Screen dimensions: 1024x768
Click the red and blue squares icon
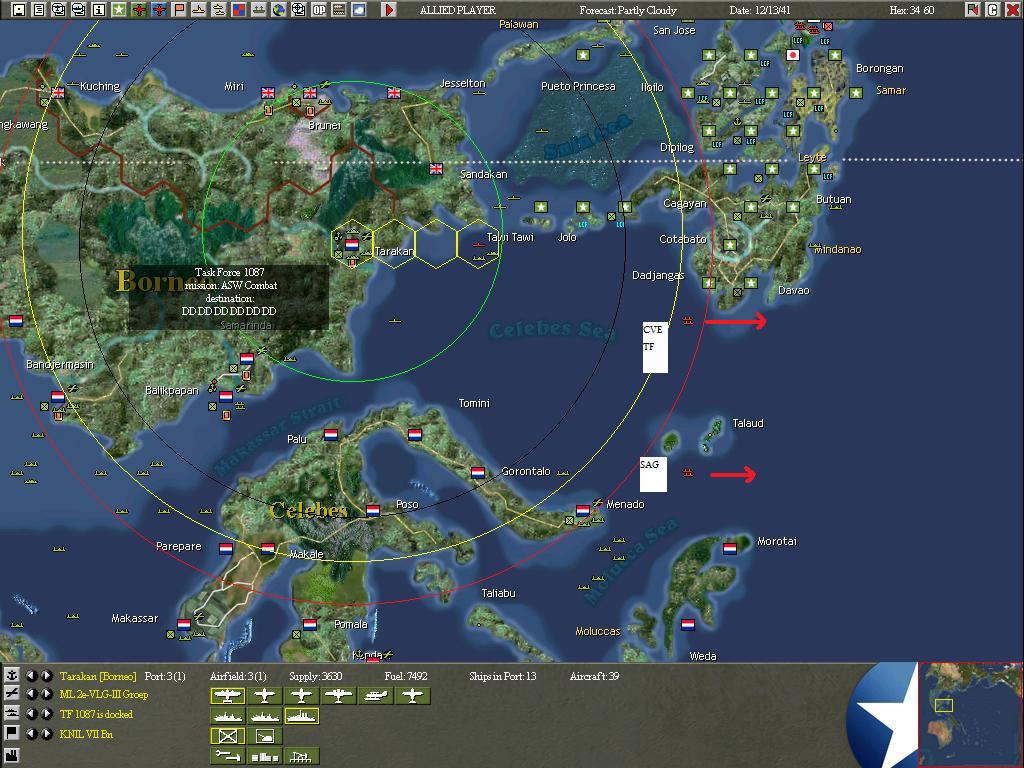(x=238, y=9)
